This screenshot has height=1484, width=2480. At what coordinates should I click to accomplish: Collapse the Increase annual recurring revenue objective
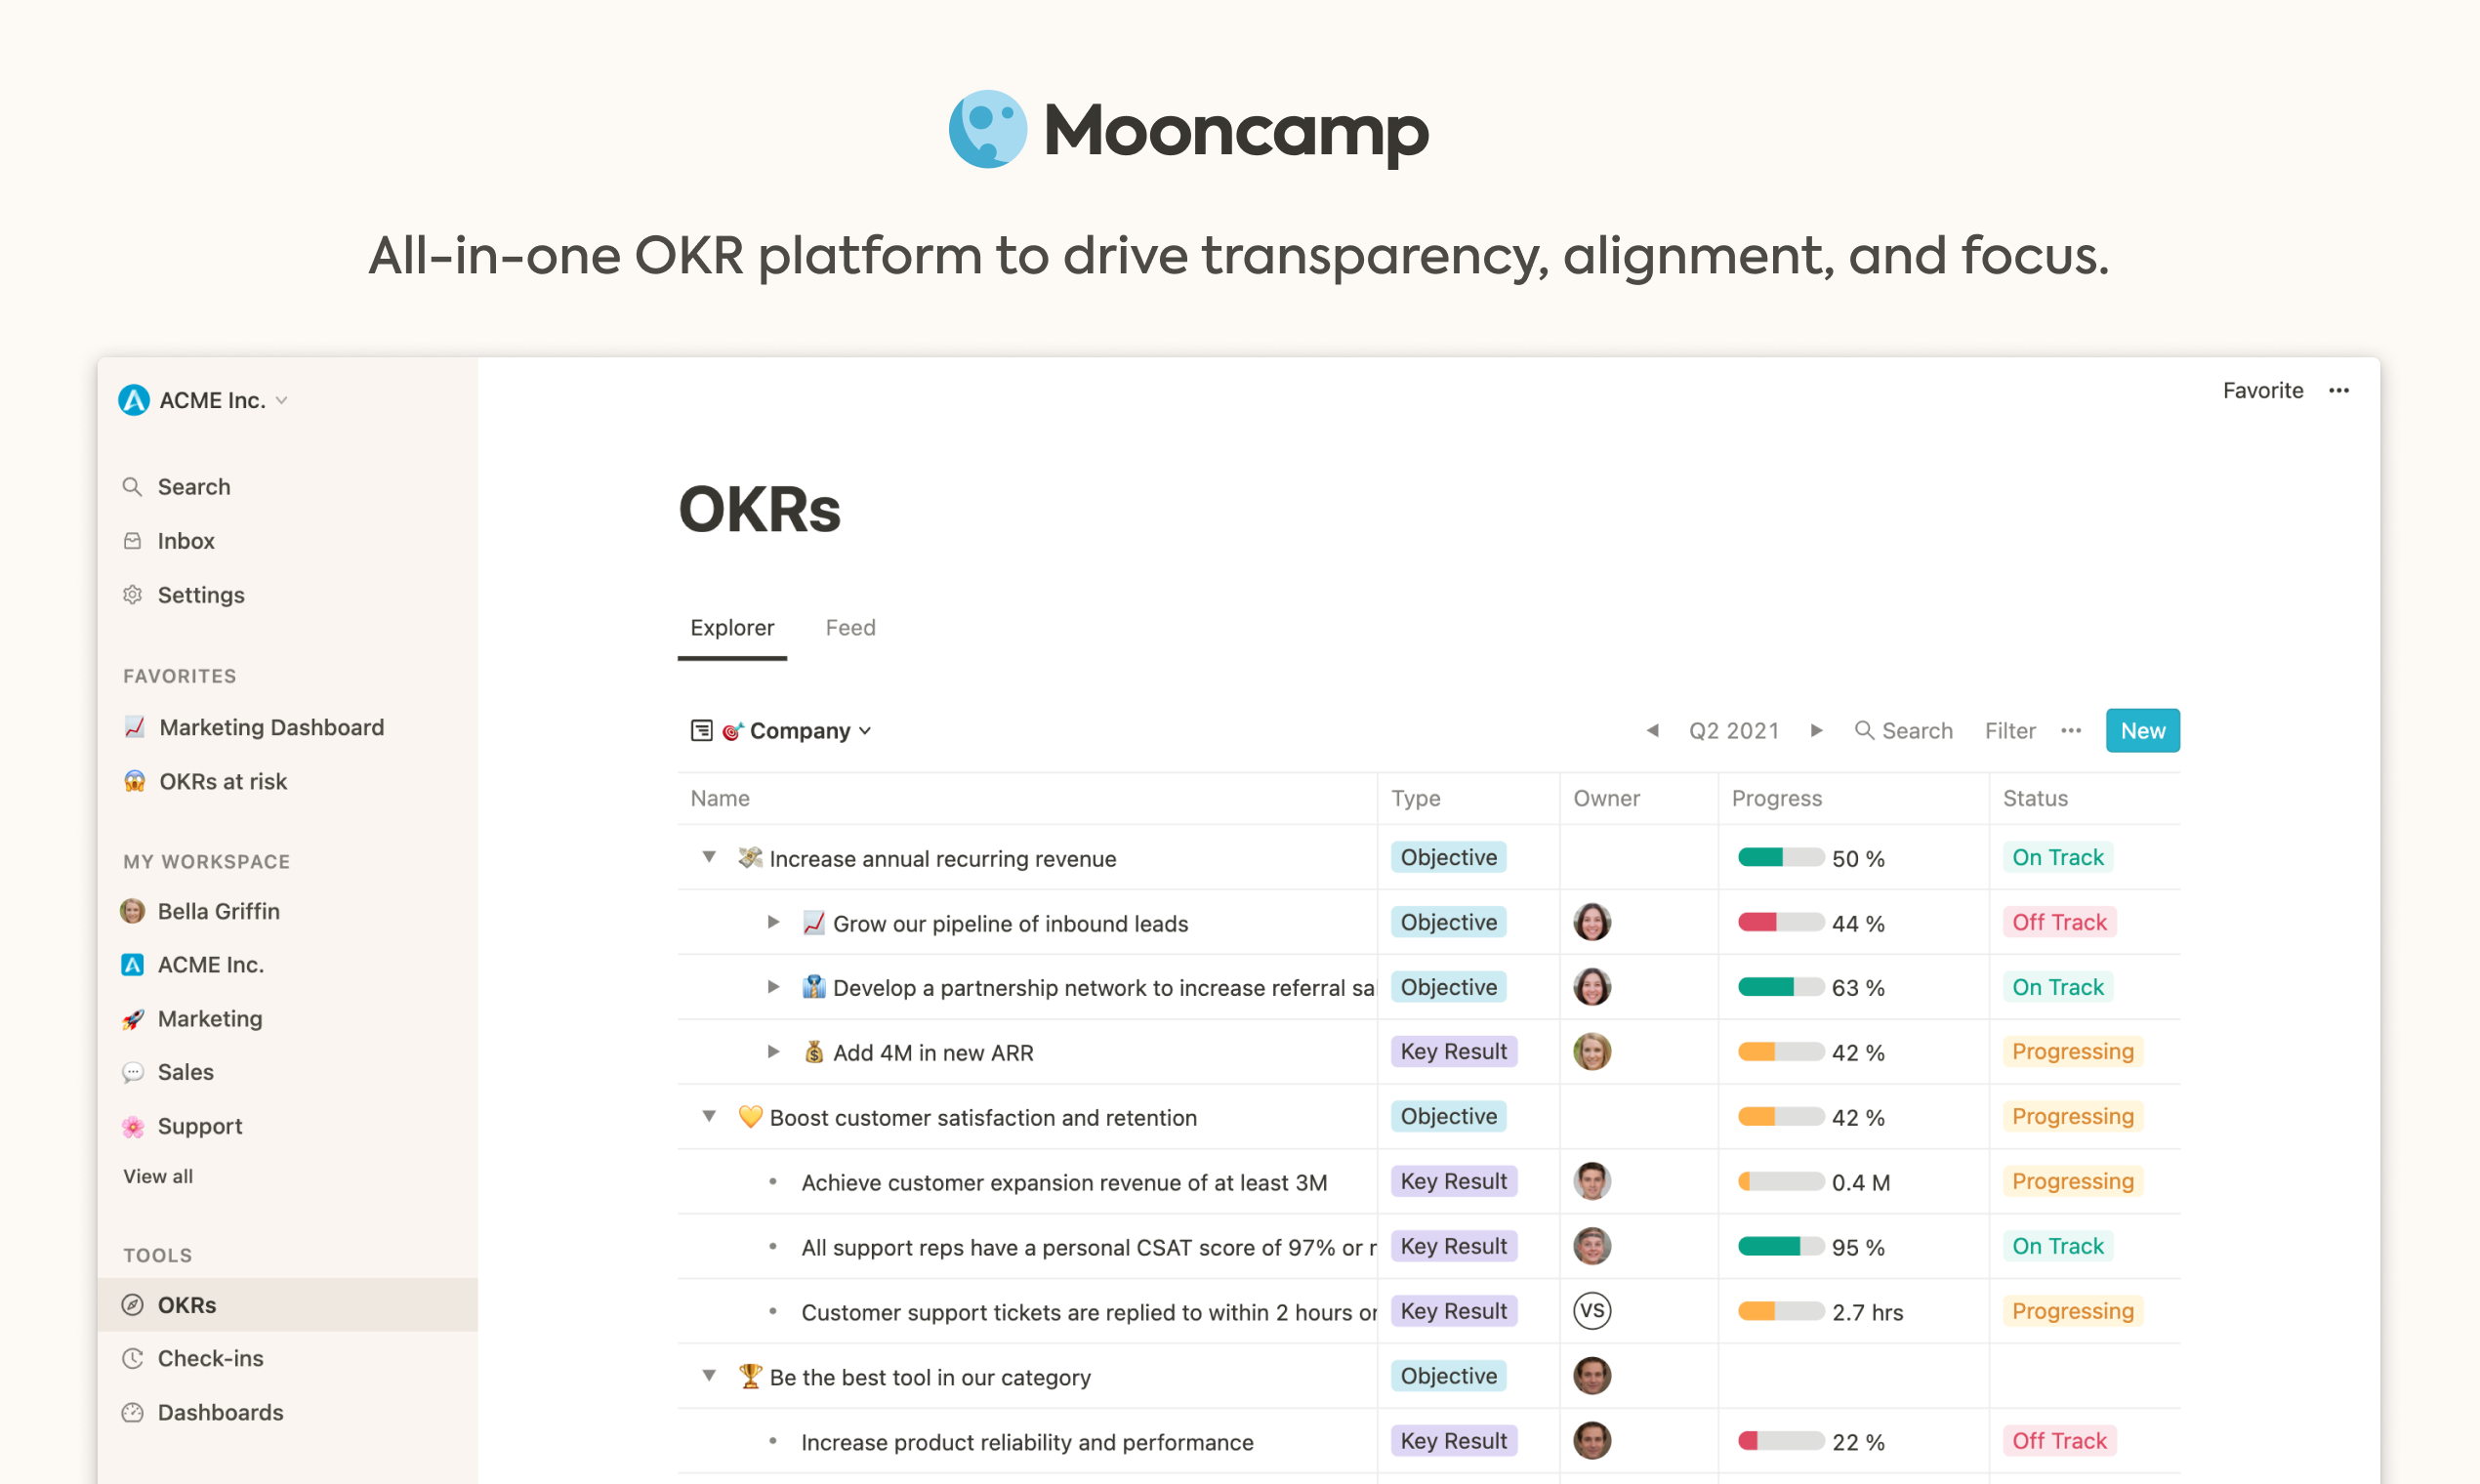(709, 857)
